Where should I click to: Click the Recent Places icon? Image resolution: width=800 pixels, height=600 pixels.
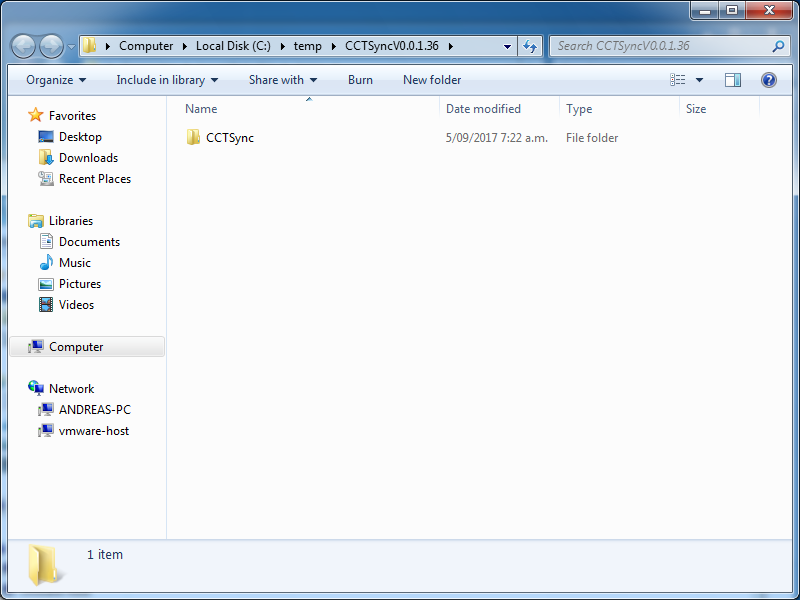[x=46, y=179]
